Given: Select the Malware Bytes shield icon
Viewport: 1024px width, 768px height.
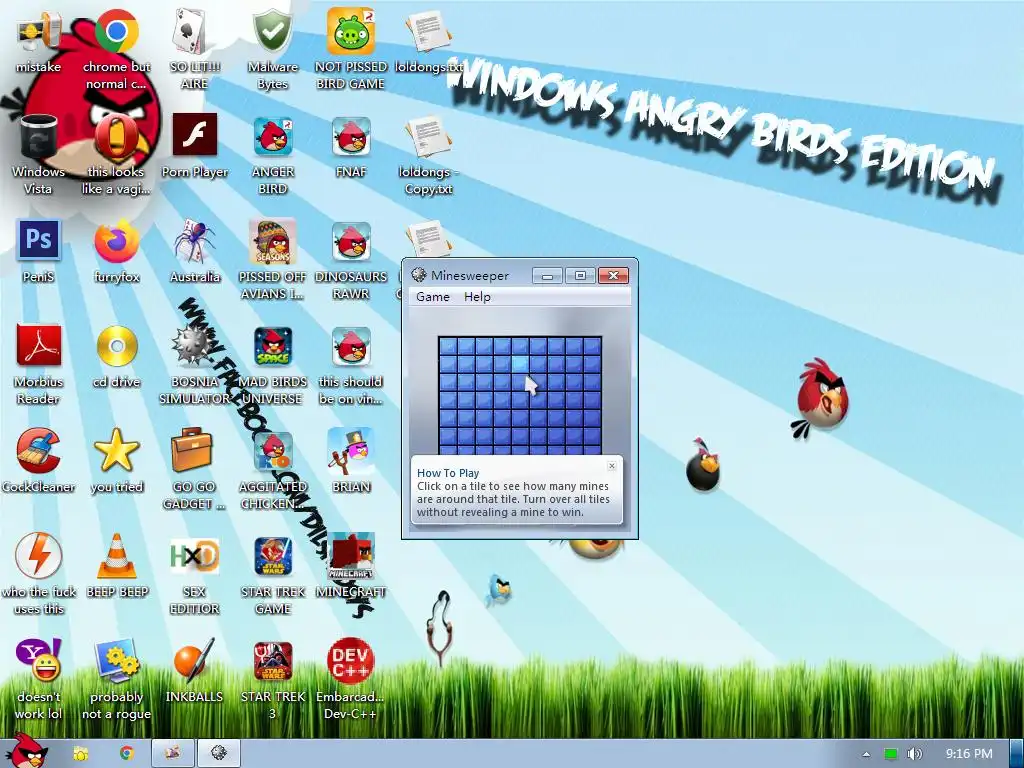Looking at the screenshot, I should point(272,31).
